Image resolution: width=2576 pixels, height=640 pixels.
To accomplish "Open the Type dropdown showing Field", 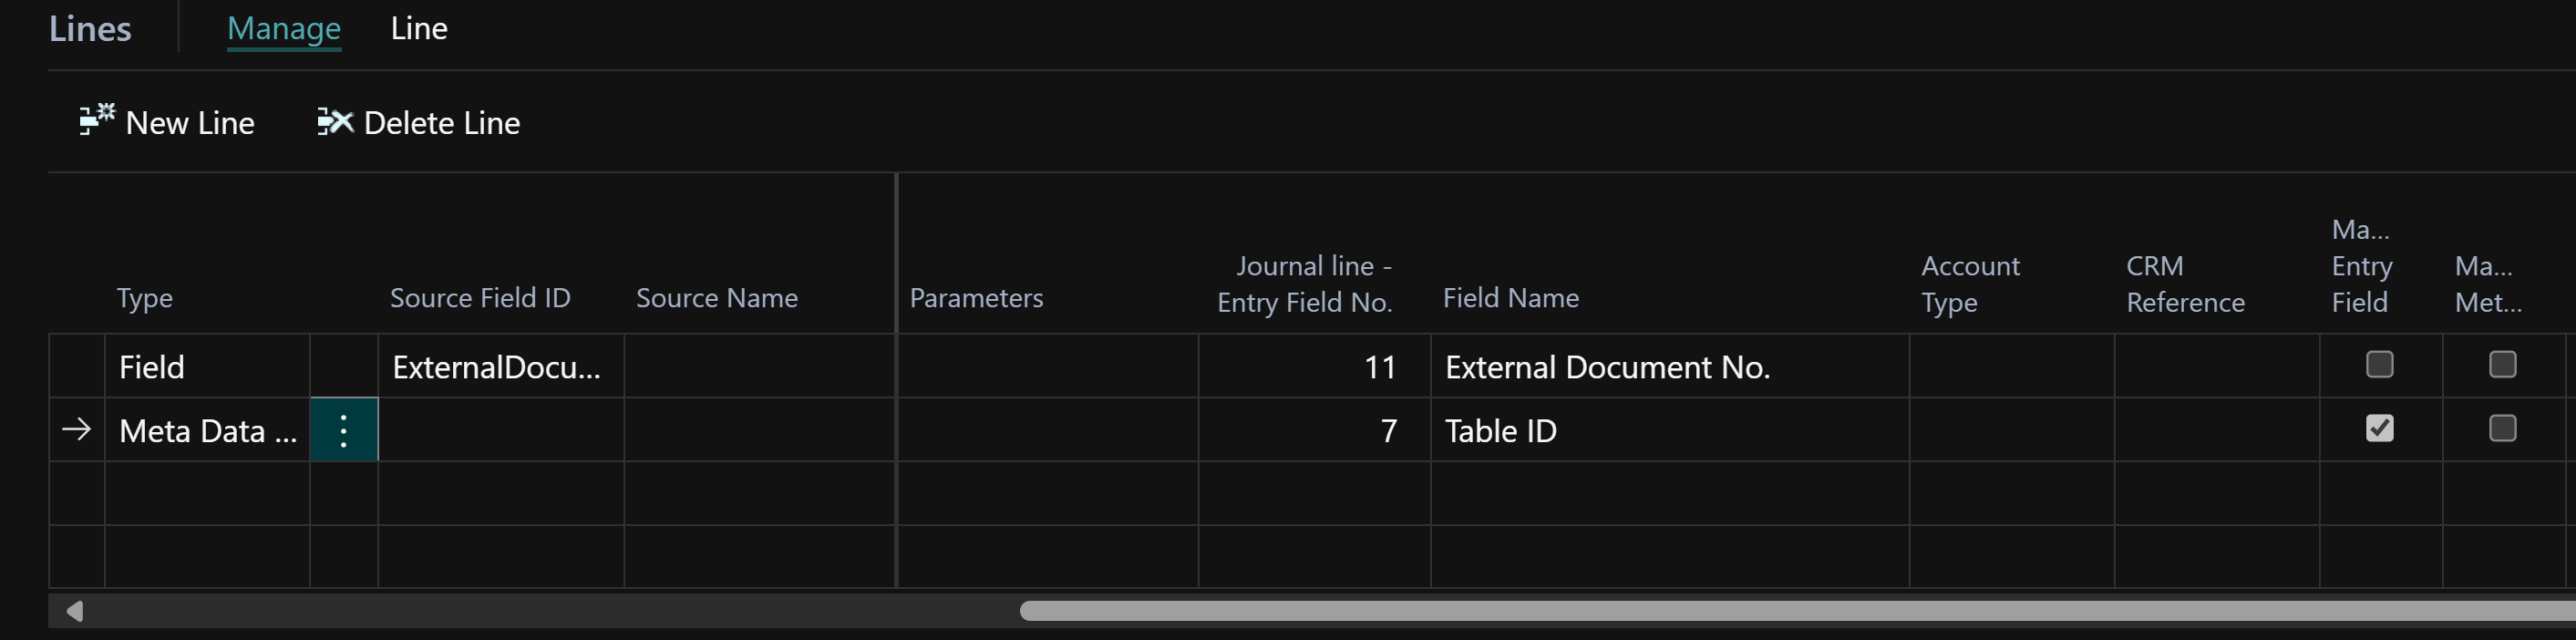I will [206, 367].
